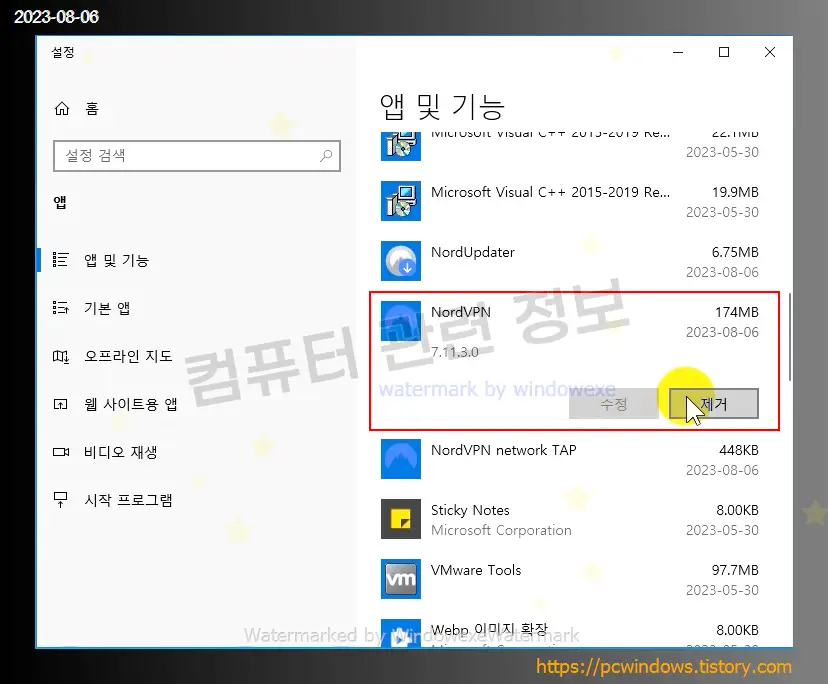Minimize the 설정 window
The width and height of the screenshot is (828, 684).
[678, 52]
